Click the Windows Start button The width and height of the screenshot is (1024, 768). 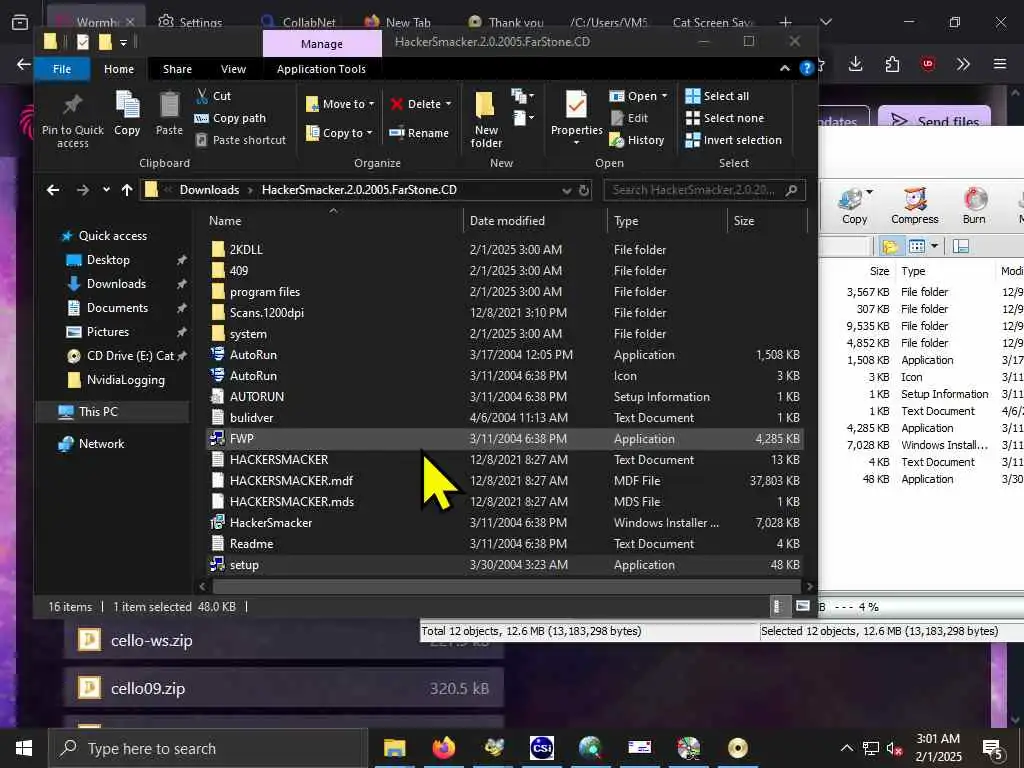[x=24, y=748]
